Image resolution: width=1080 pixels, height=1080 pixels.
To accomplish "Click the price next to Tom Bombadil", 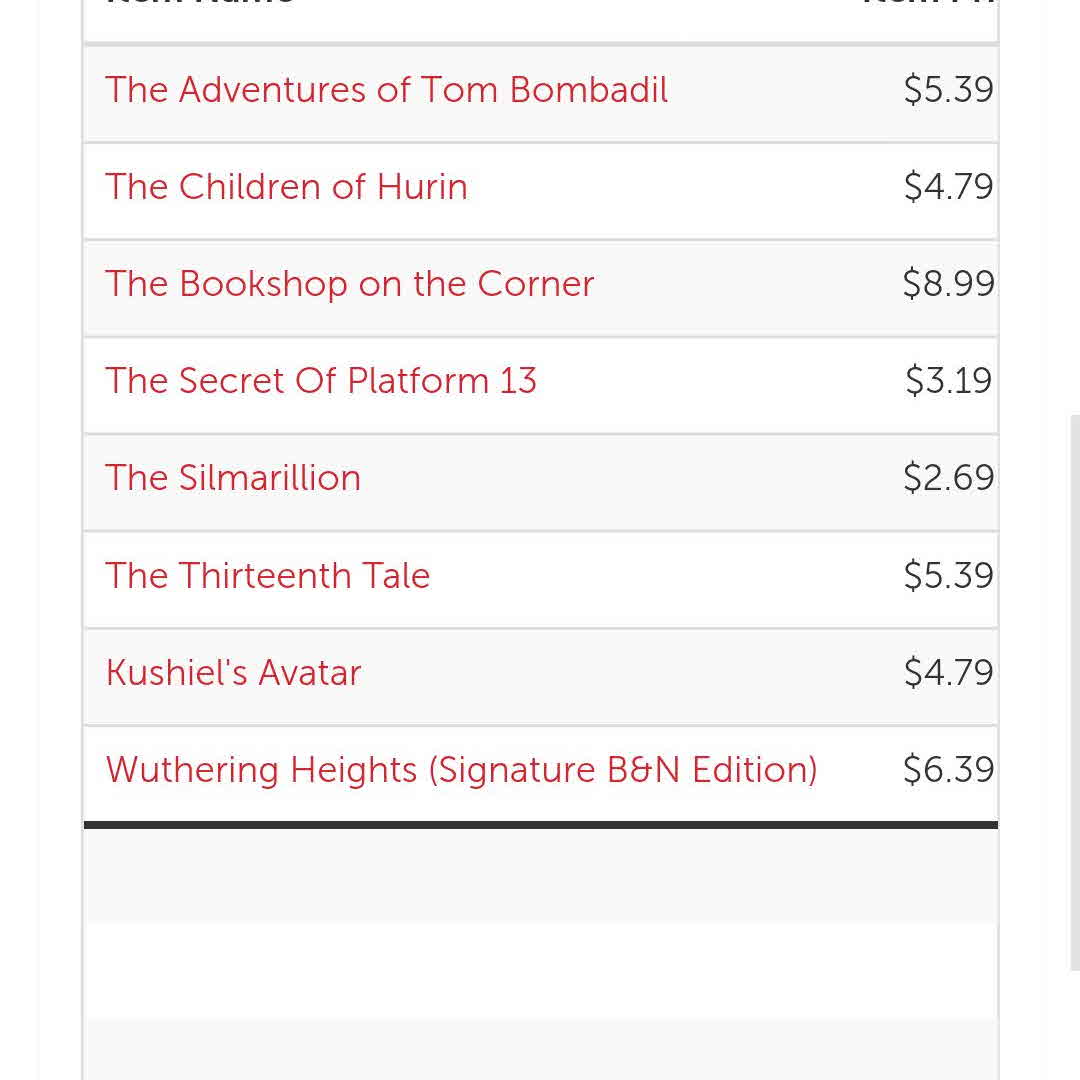I will 948,90.
